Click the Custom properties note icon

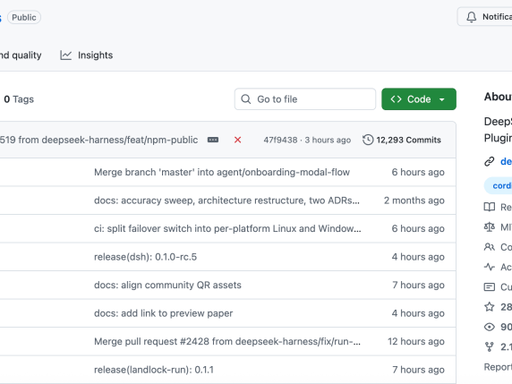[489, 287]
